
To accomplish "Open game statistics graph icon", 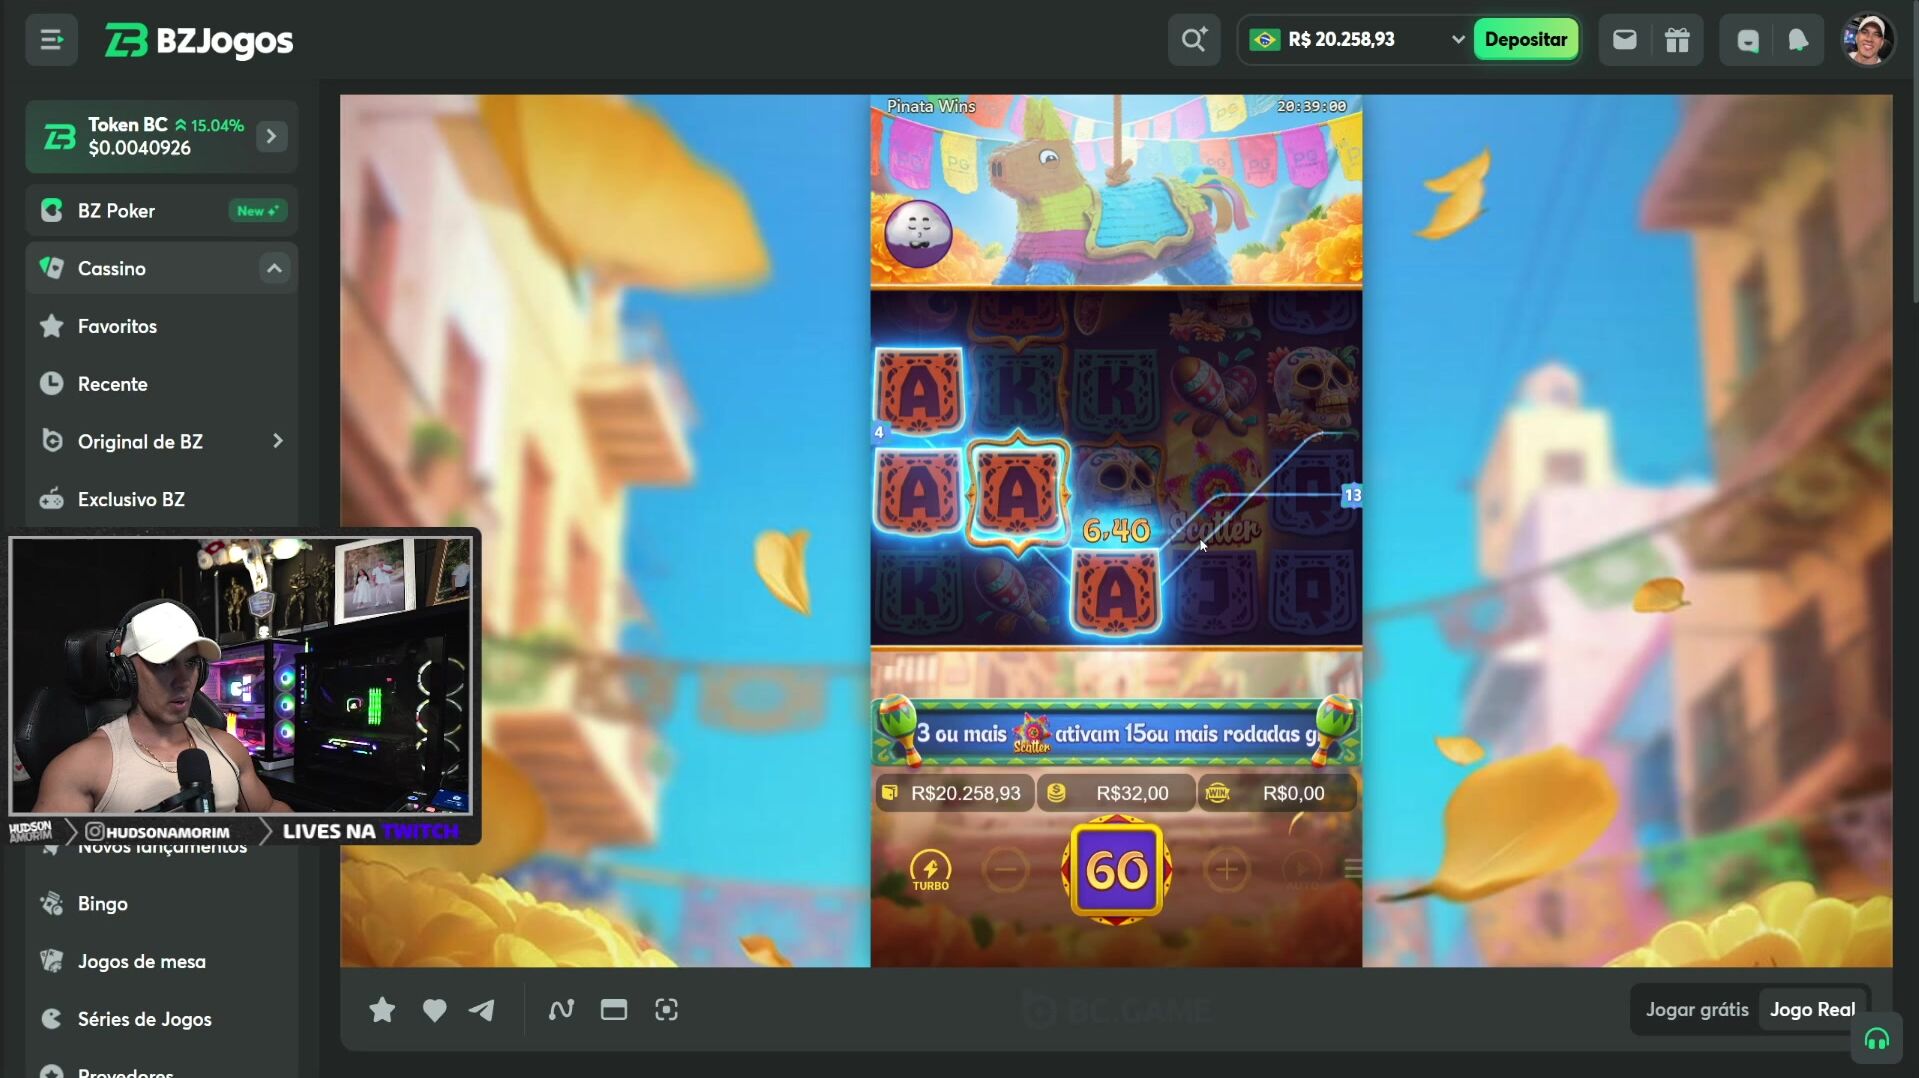I will click(x=561, y=1010).
